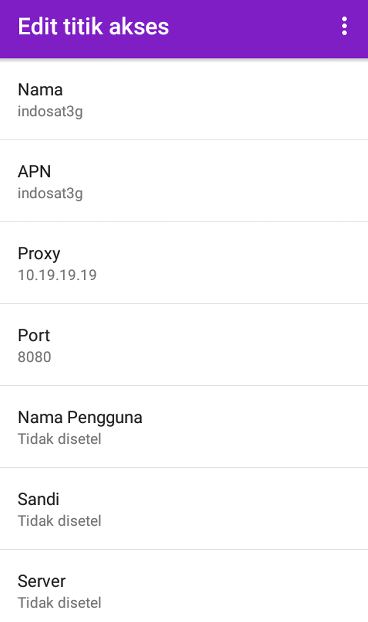368x622 pixels.
Task: Open the APN setting
Action: [184, 180]
